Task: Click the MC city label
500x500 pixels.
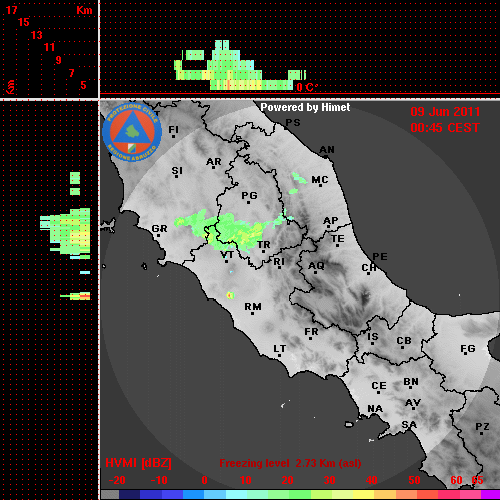Action: tap(320, 180)
